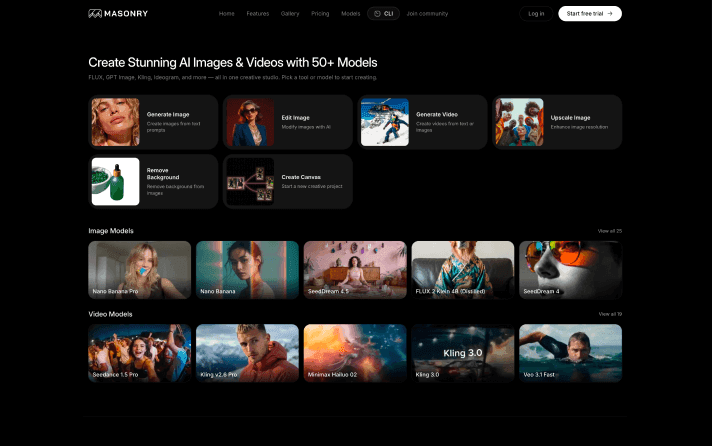712x446 pixels.
Task: Click the arrow icon in Start free trial
Action: 610,14
